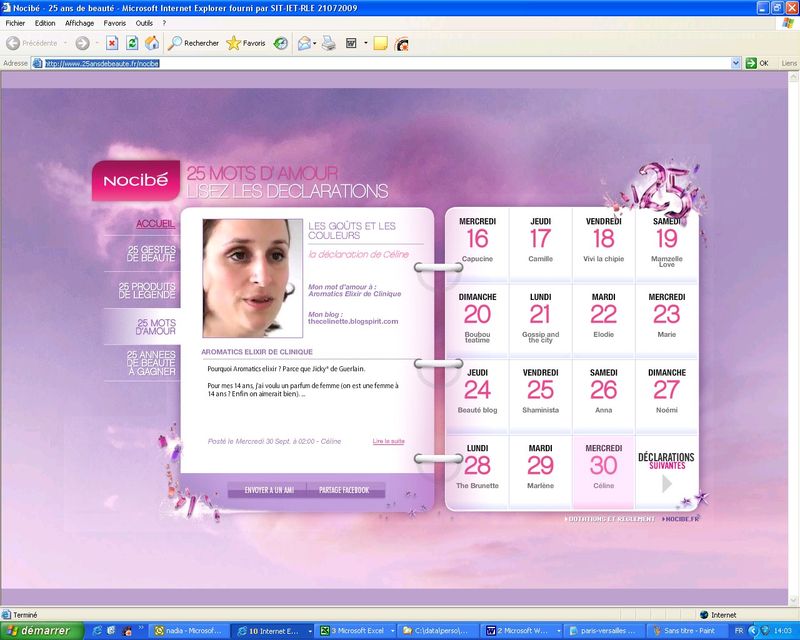Viewport: 800px width, 640px height.
Task: Select Samedi 26 Anna calendar day
Action: pos(604,395)
